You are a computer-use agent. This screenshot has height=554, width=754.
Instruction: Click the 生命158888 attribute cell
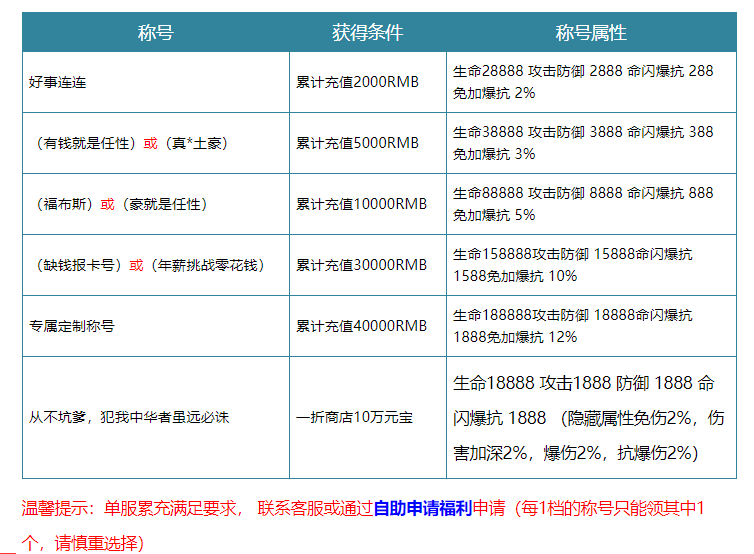tap(591, 265)
